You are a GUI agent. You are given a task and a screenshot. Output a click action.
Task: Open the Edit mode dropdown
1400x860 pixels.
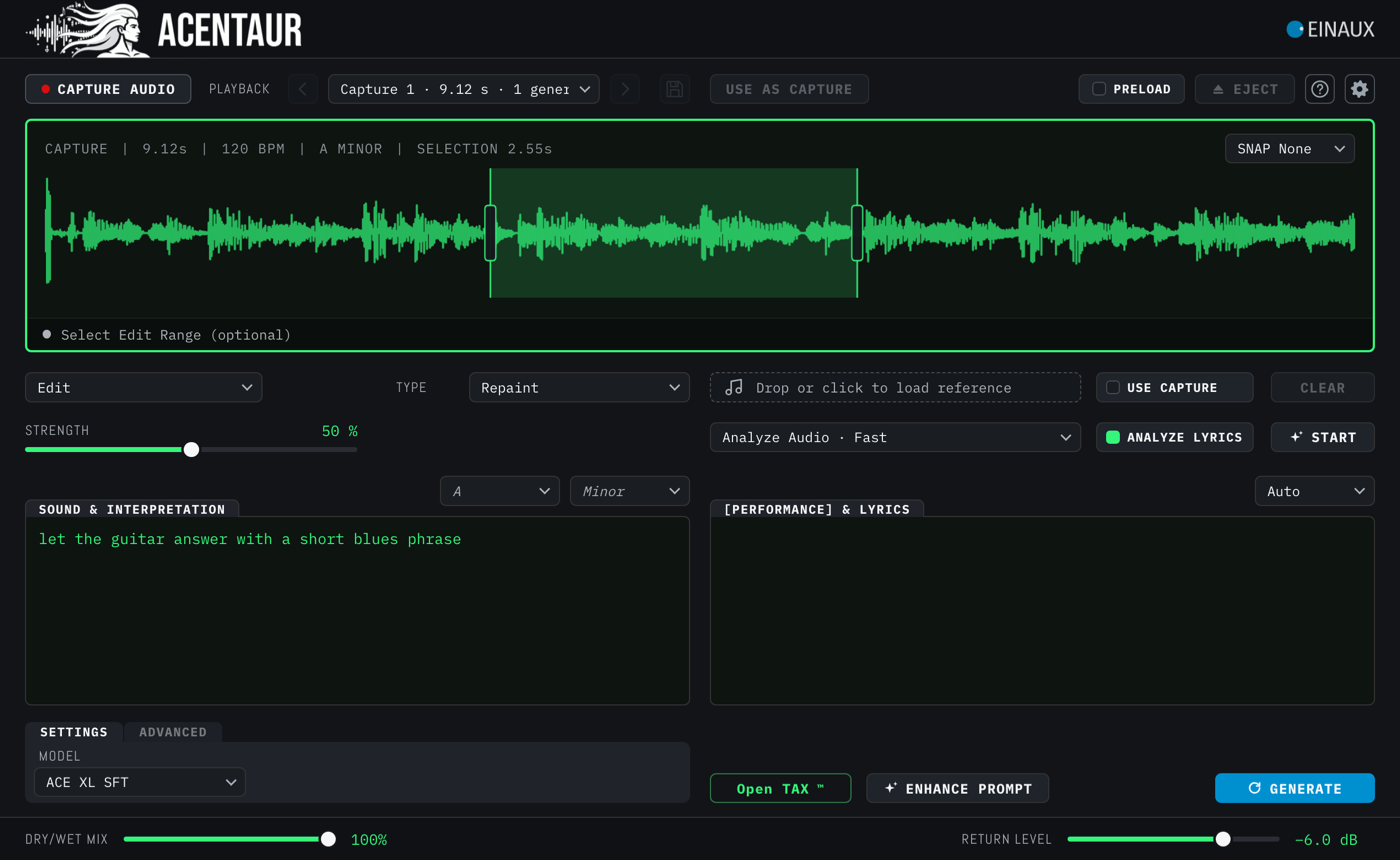[x=143, y=387]
